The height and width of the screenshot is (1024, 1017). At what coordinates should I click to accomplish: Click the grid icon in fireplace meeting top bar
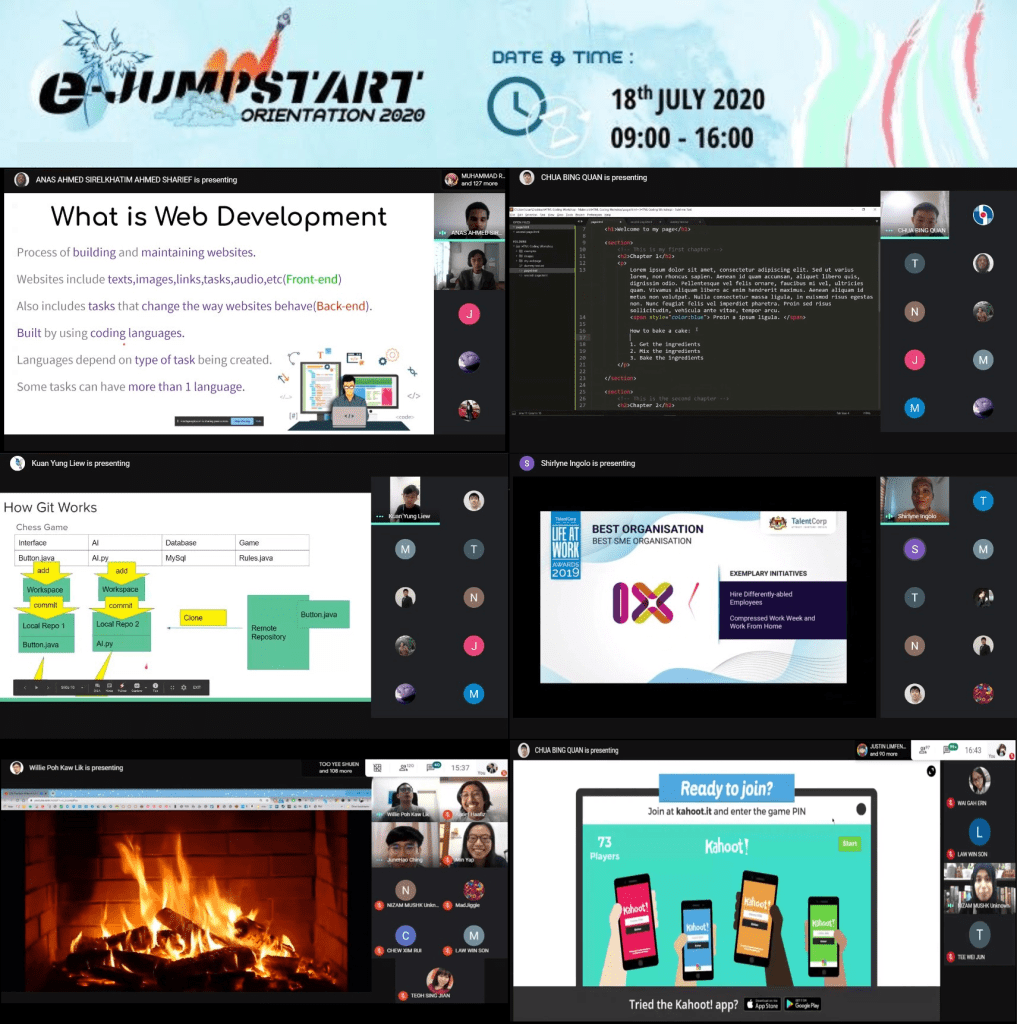click(x=377, y=767)
